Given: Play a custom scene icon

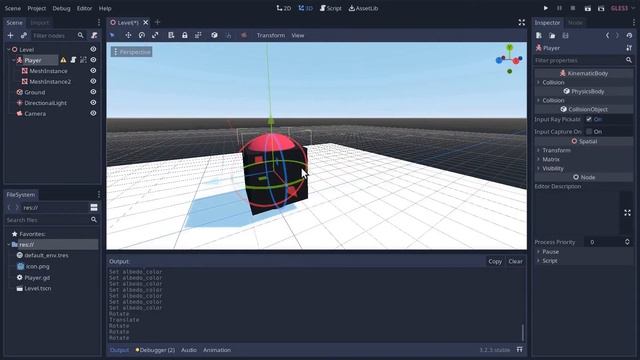Looking at the screenshot, I should [601, 8].
